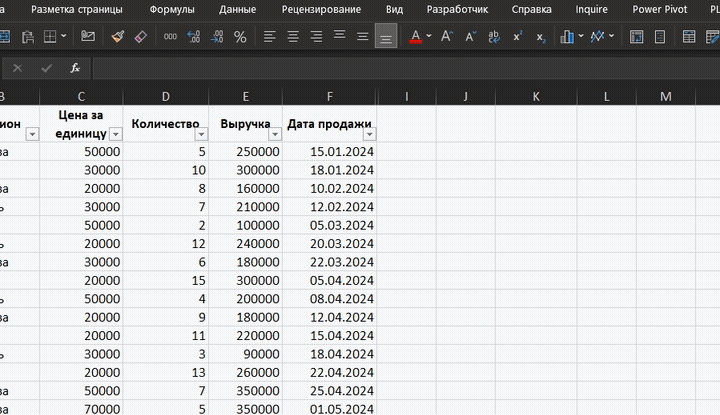This screenshot has width=720, height=415.
Task: Select the cell with date 15.01.2024
Action: 330,151
